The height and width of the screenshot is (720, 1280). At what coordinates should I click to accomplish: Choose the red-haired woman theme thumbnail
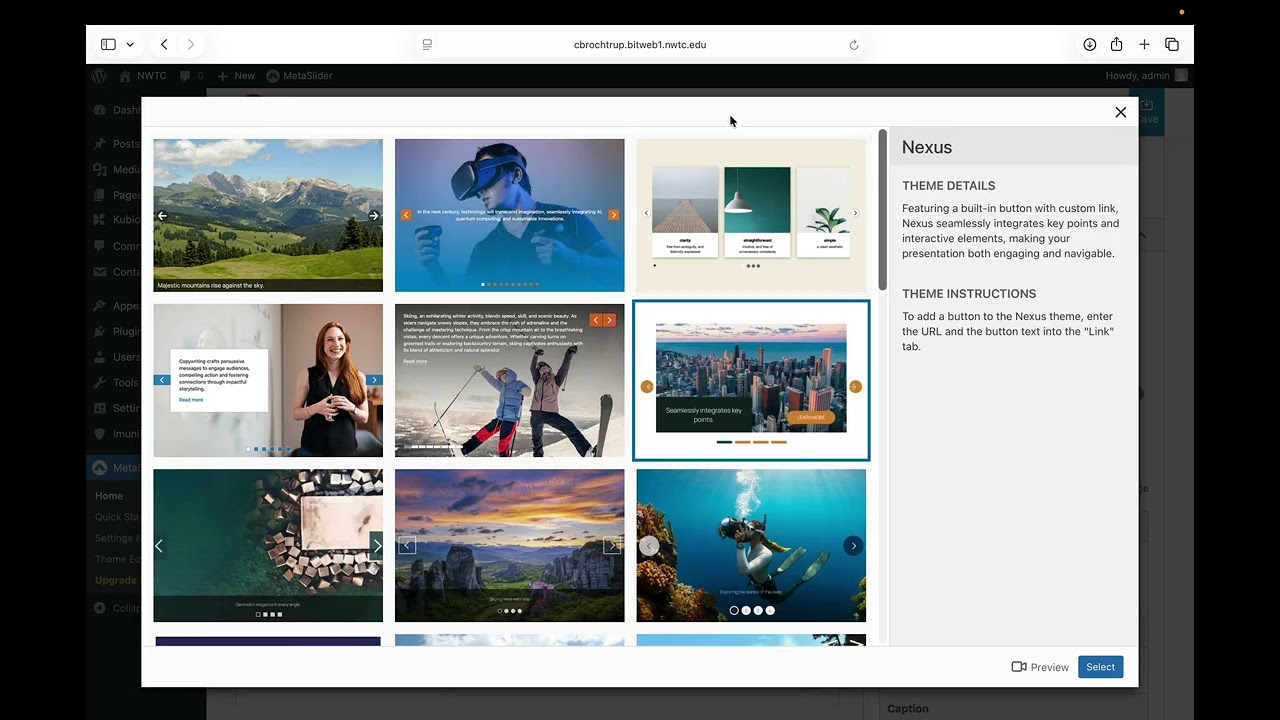point(268,380)
